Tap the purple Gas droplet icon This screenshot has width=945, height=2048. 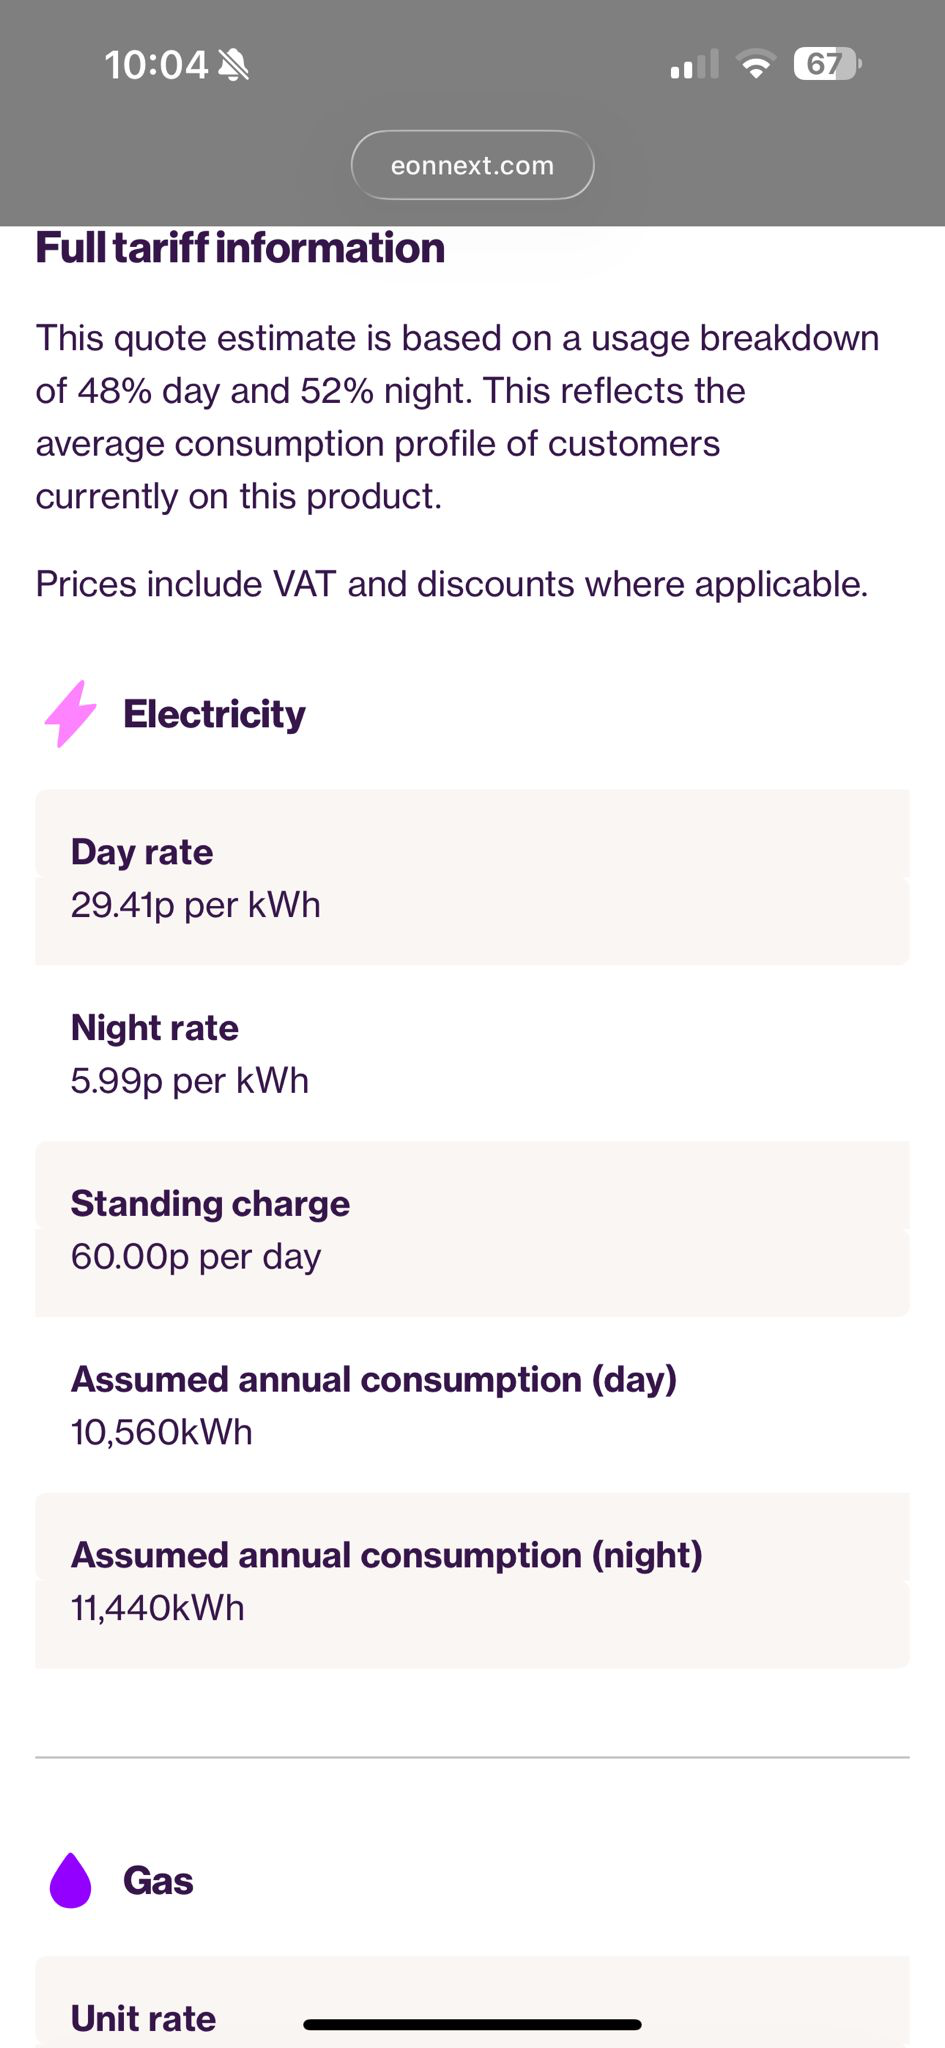[70, 1881]
